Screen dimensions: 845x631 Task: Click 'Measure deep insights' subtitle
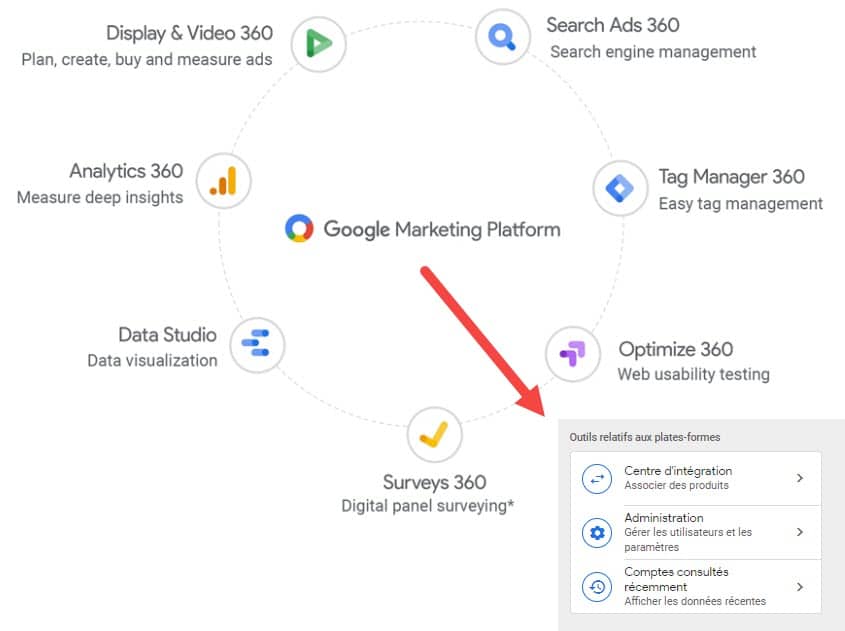click(100, 197)
